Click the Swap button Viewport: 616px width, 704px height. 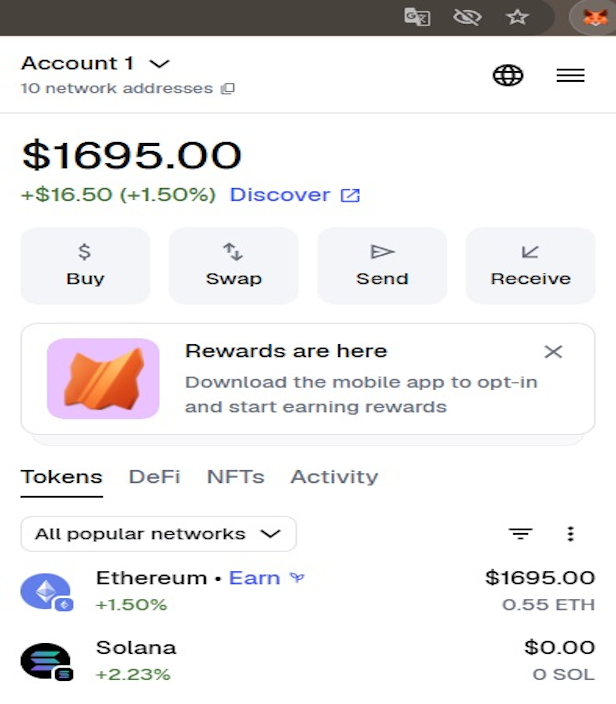click(x=233, y=266)
